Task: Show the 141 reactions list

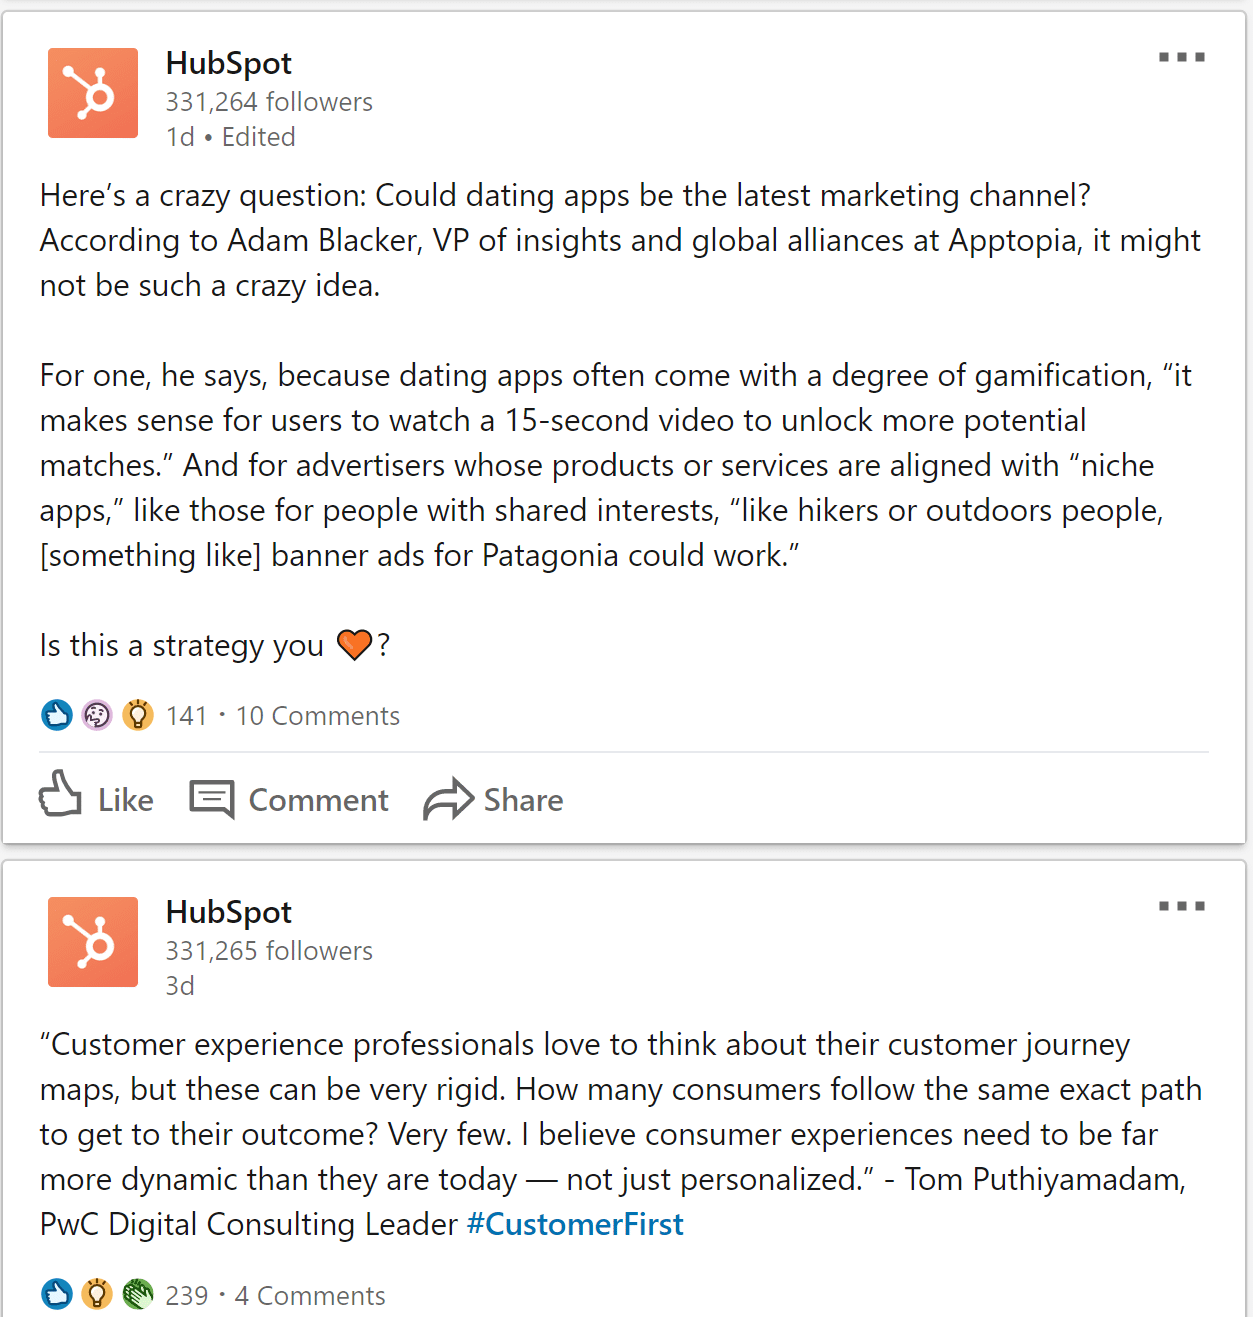Action: pyautogui.click(x=187, y=716)
